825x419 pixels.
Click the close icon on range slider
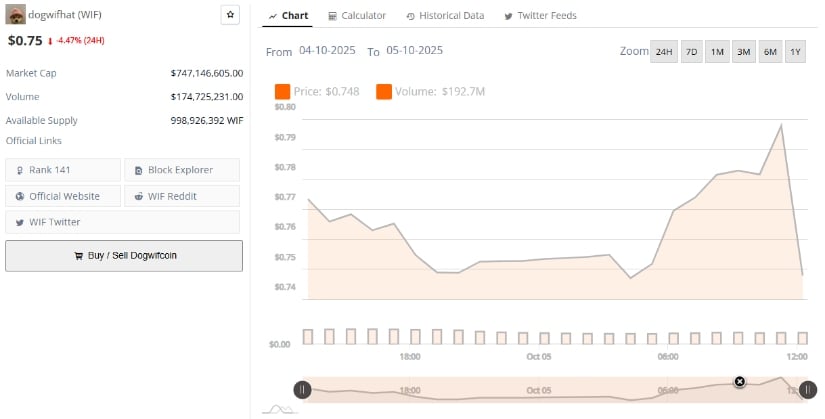coord(739,381)
